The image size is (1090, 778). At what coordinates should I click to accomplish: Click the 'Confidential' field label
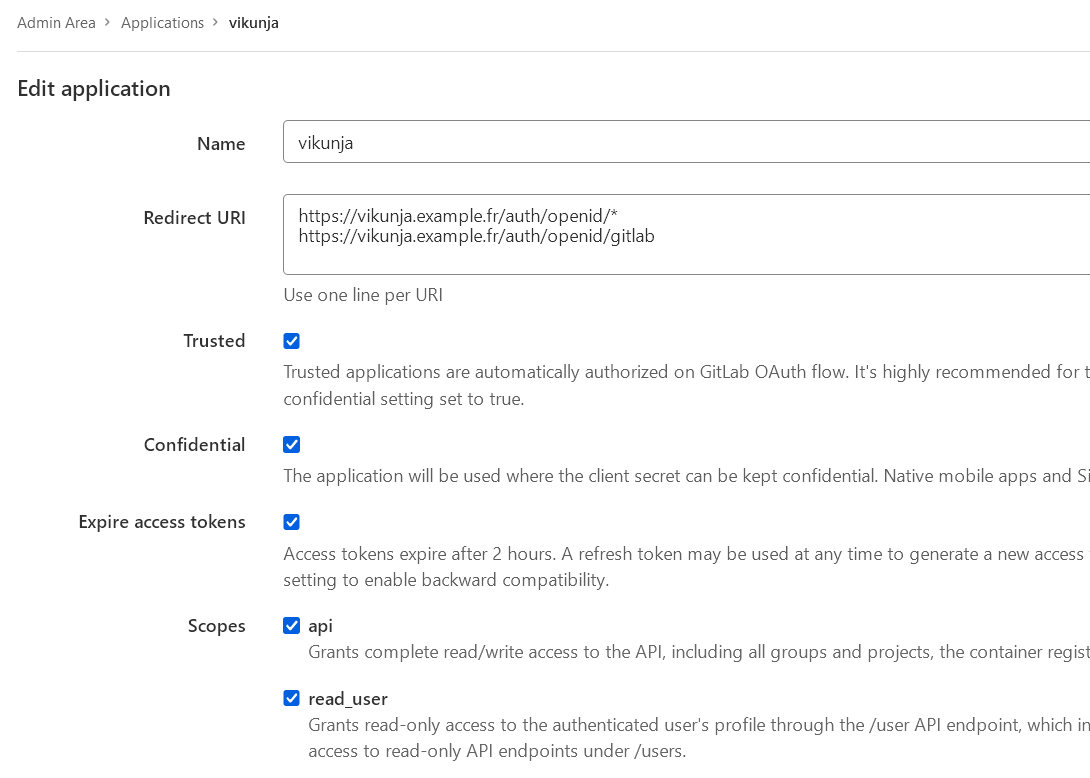[195, 445]
